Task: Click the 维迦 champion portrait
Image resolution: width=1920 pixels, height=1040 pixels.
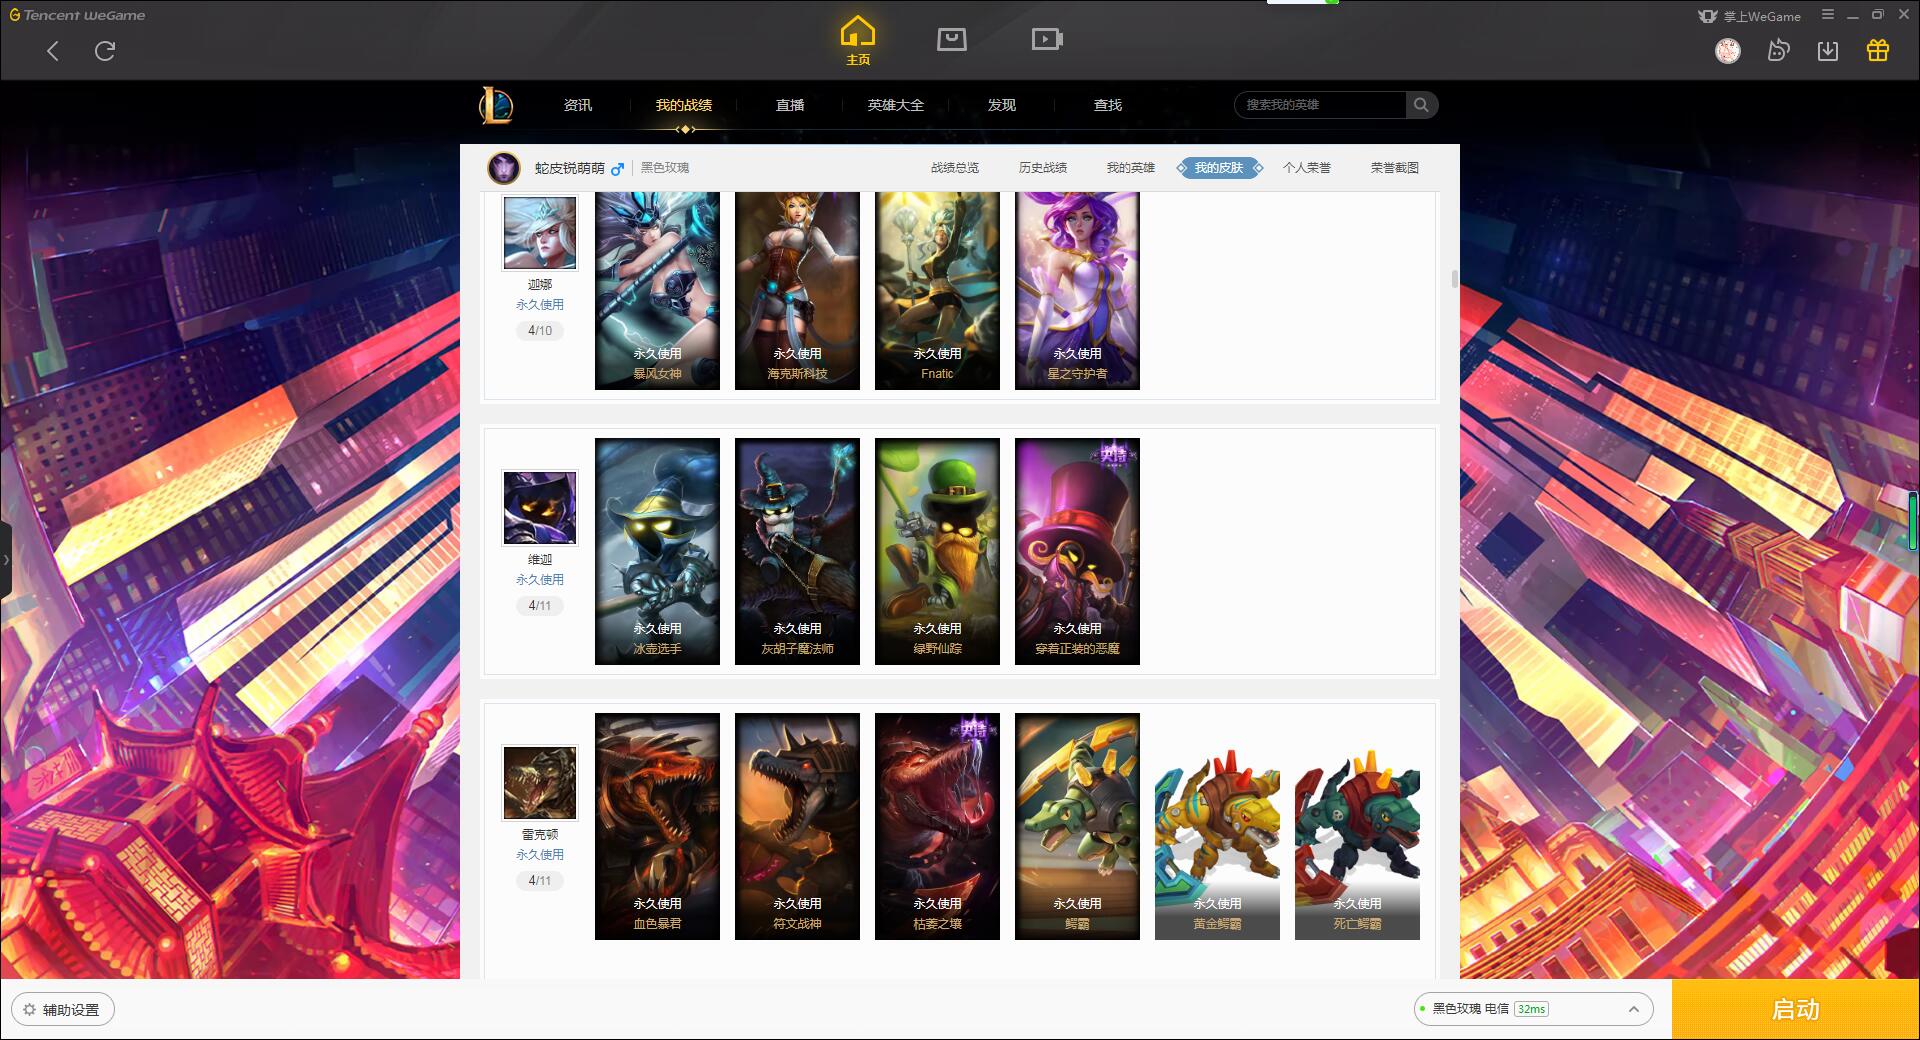Action: 540,508
